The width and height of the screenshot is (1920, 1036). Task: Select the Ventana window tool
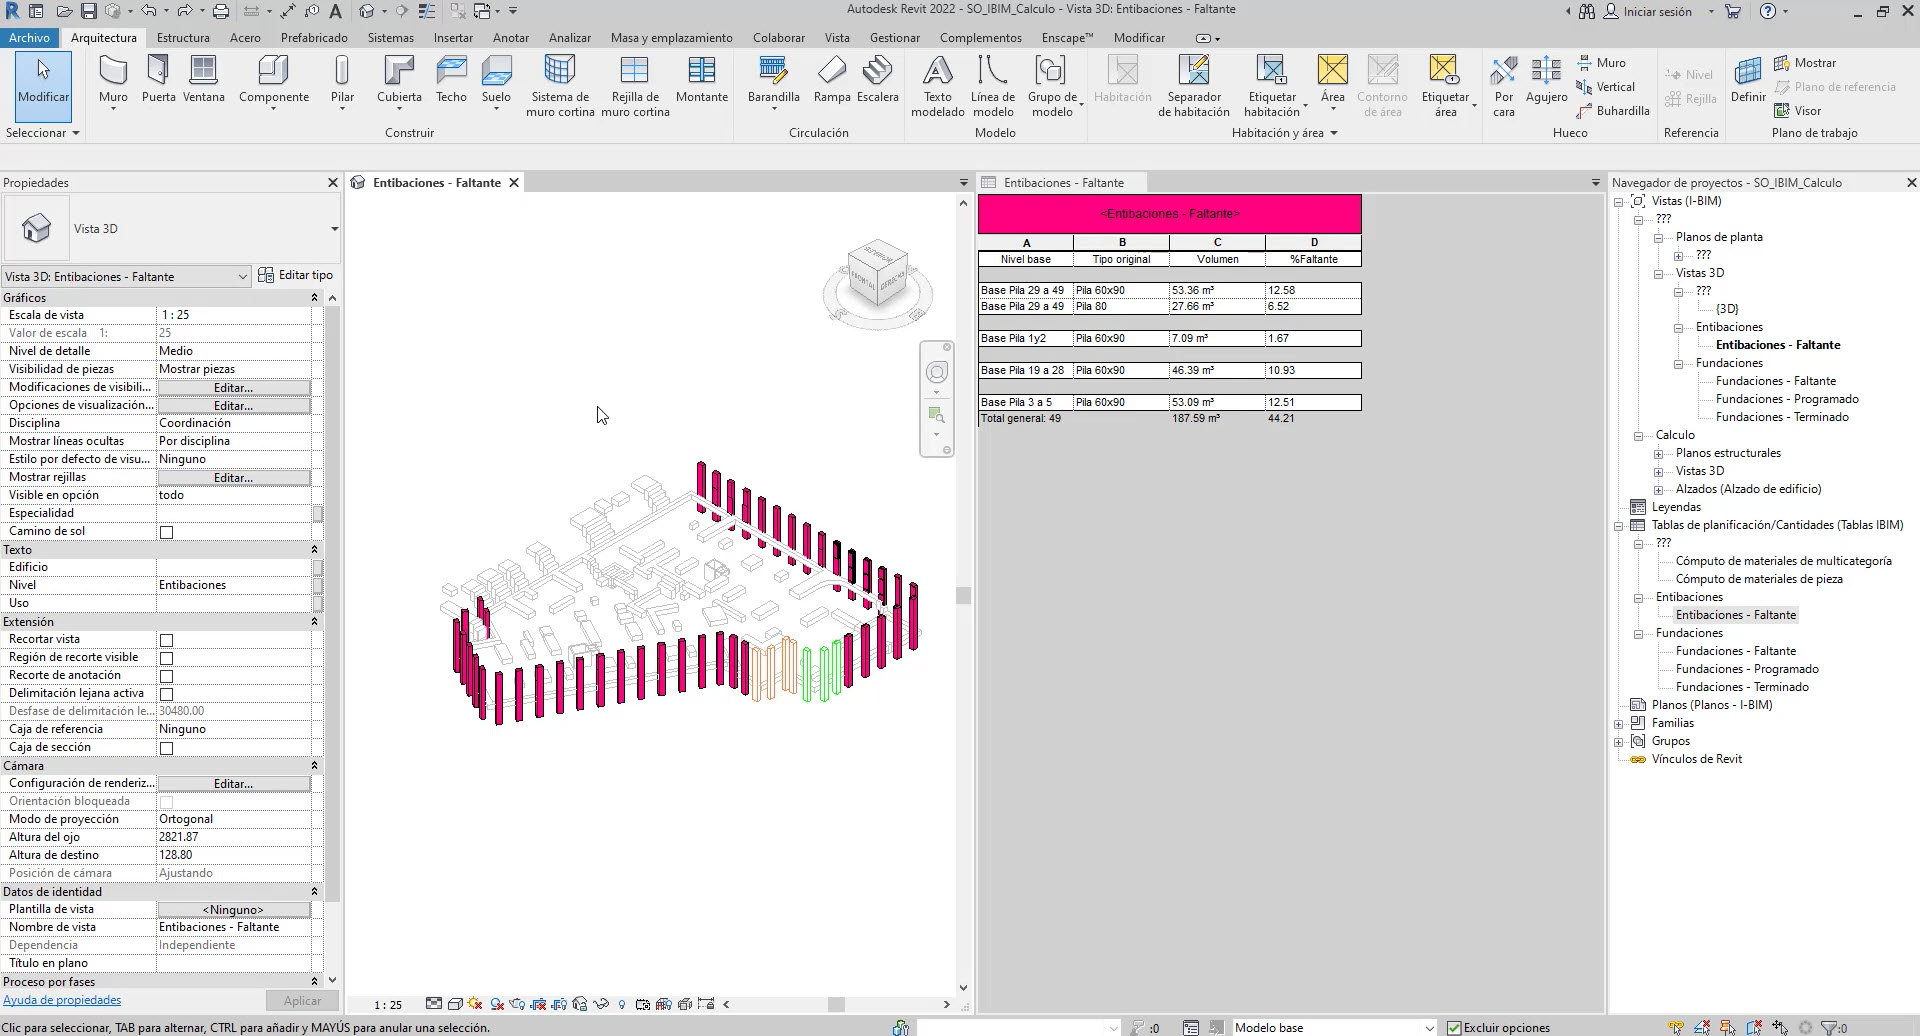(x=203, y=80)
